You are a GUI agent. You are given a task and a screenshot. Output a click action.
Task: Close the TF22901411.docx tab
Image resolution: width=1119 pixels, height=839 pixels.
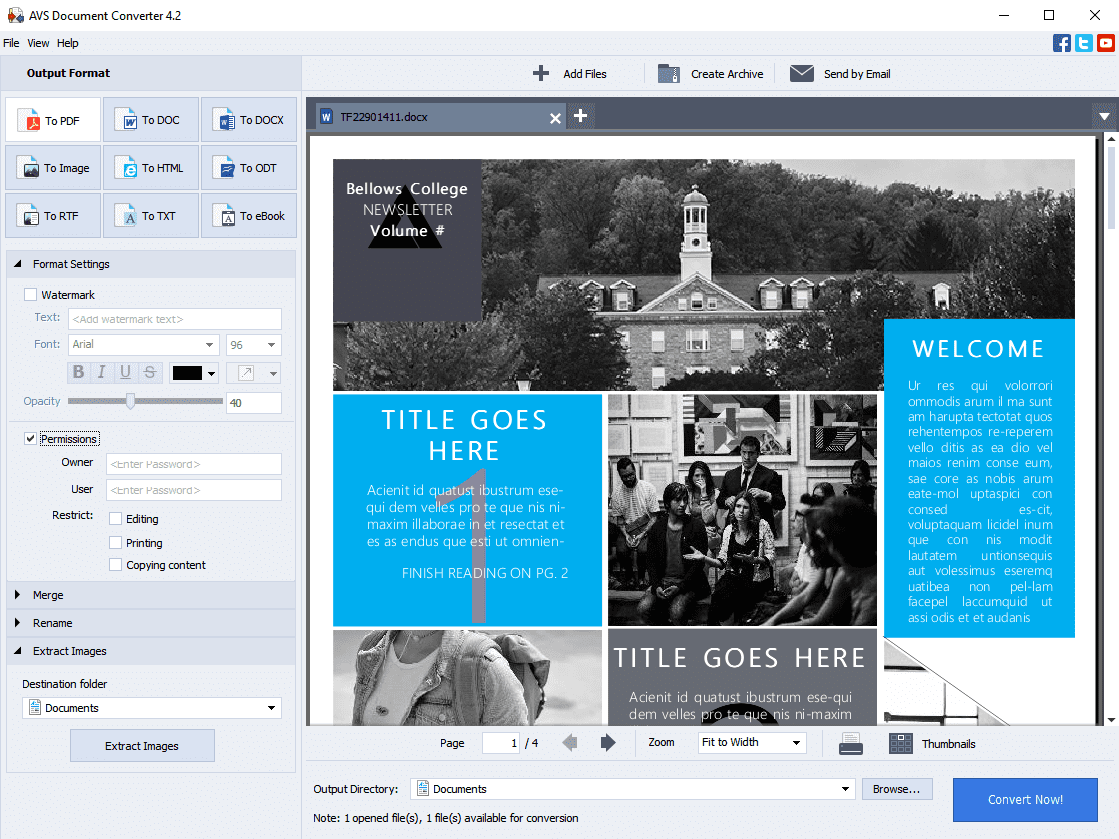[555, 118]
